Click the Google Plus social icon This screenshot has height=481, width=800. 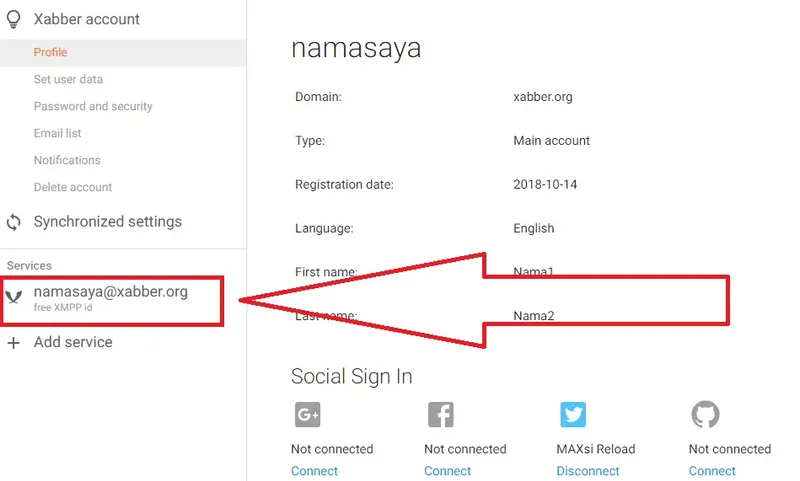click(x=307, y=415)
